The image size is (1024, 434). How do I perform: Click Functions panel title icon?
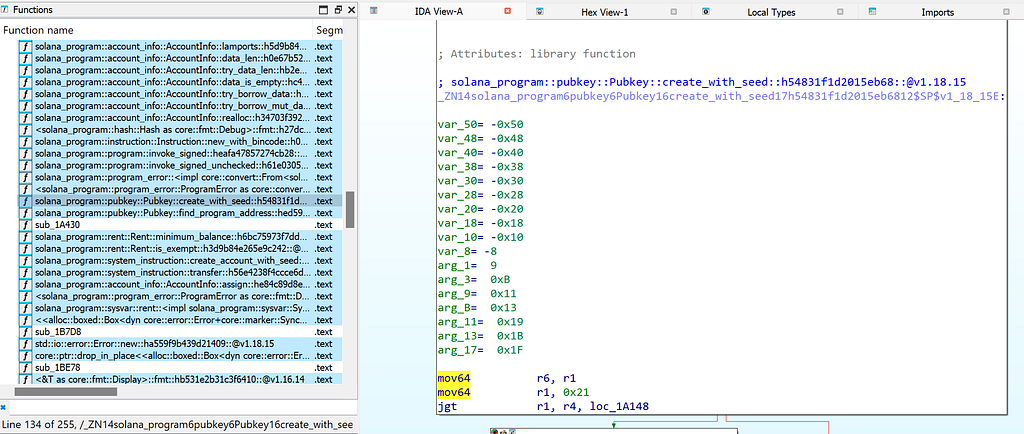click(6, 10)
